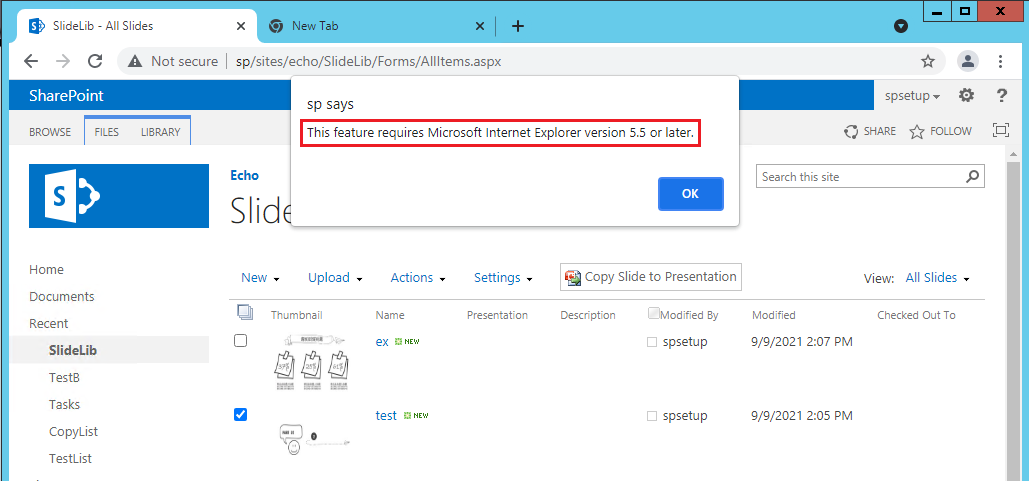Close the SlideLib - All Slides tab
The width and height of the screenshot is (1029, 481).
[x=241, y=26]
